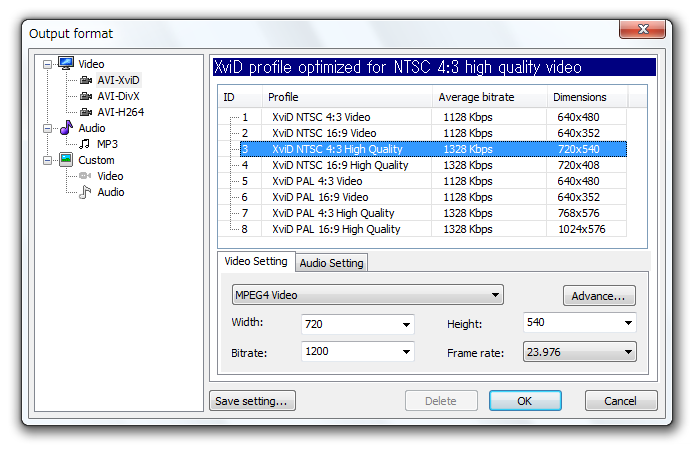The width and height of the screenshot is (695, 449).
Task: Select Video under the Custom node
Action: (110, 176)
